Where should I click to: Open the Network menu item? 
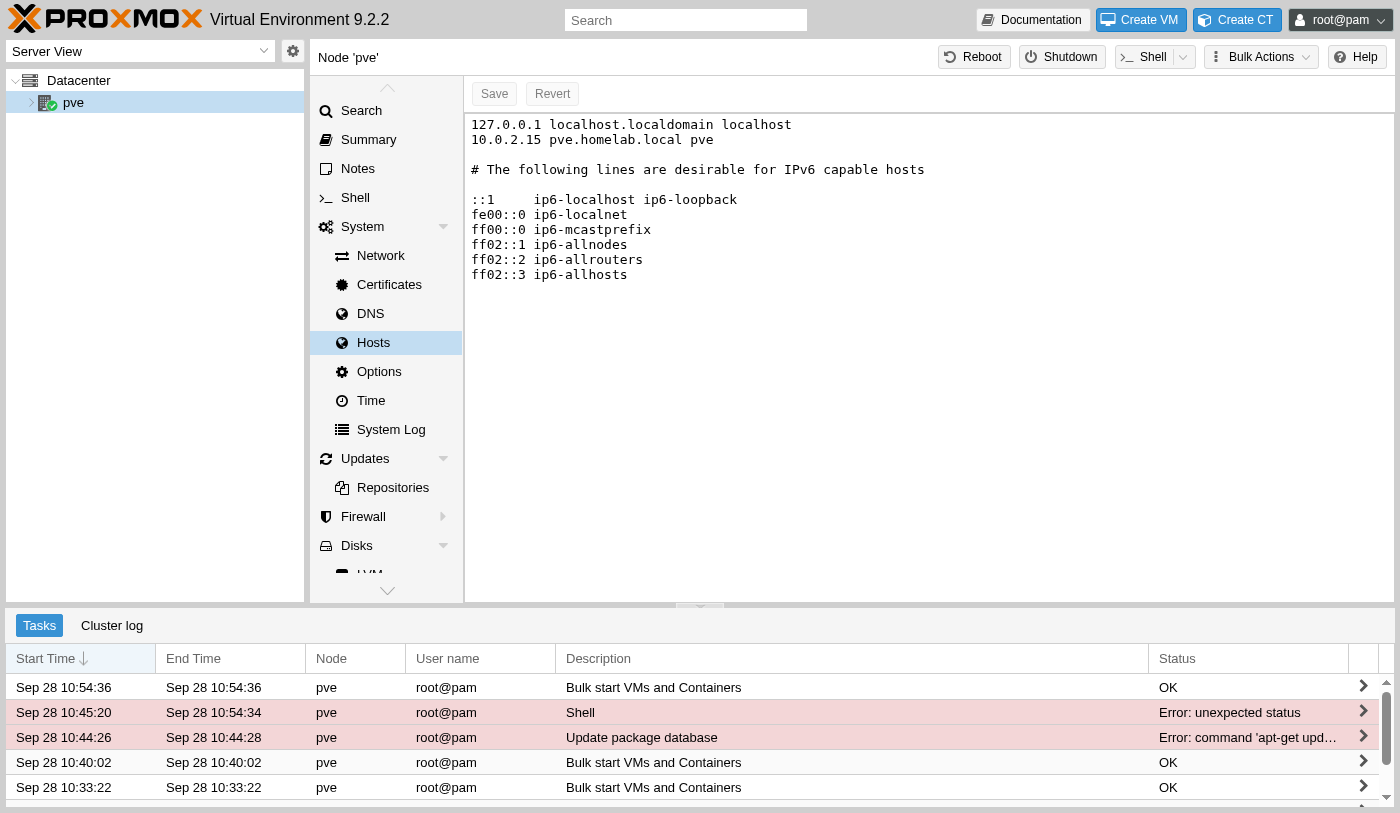pyautogui.click(x=386, y=256)
